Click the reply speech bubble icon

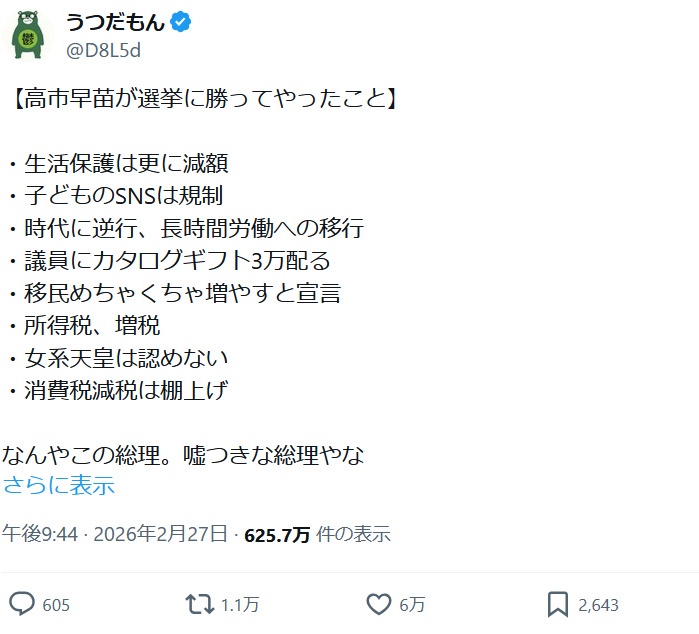tap(23, 604)
